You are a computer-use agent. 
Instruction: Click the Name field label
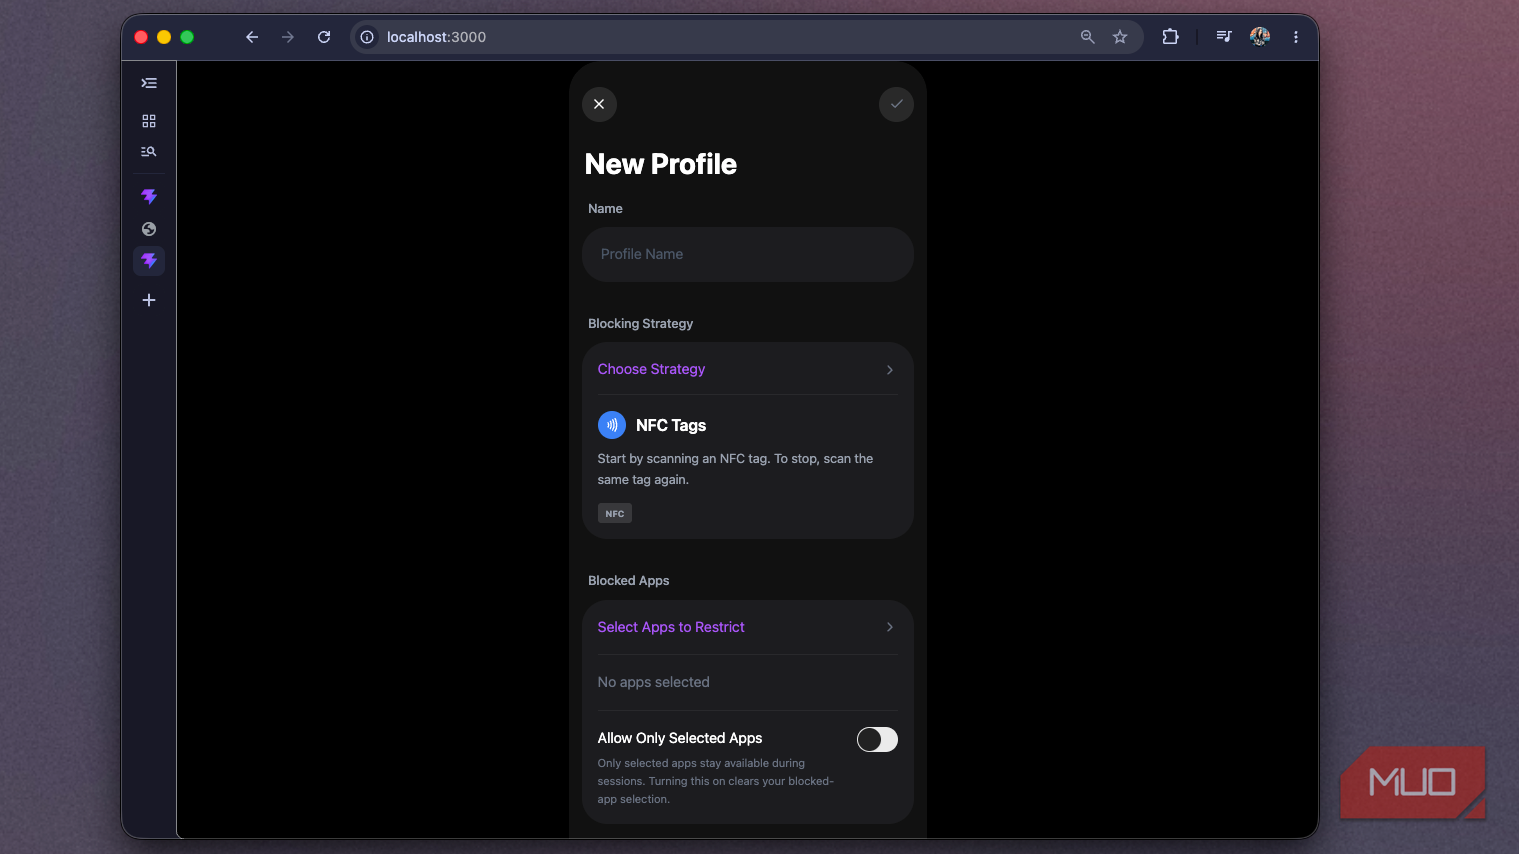click(x=606, y=209)
